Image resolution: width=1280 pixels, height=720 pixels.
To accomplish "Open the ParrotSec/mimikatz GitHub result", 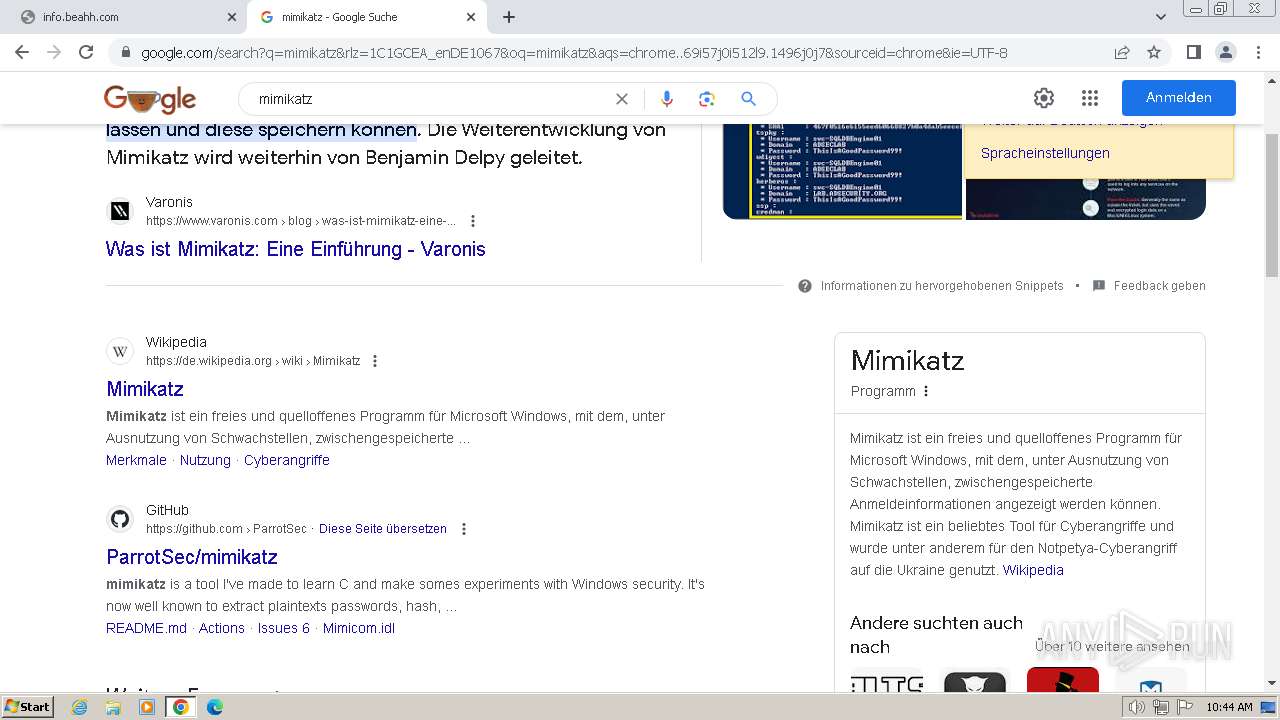I will 192,557.
